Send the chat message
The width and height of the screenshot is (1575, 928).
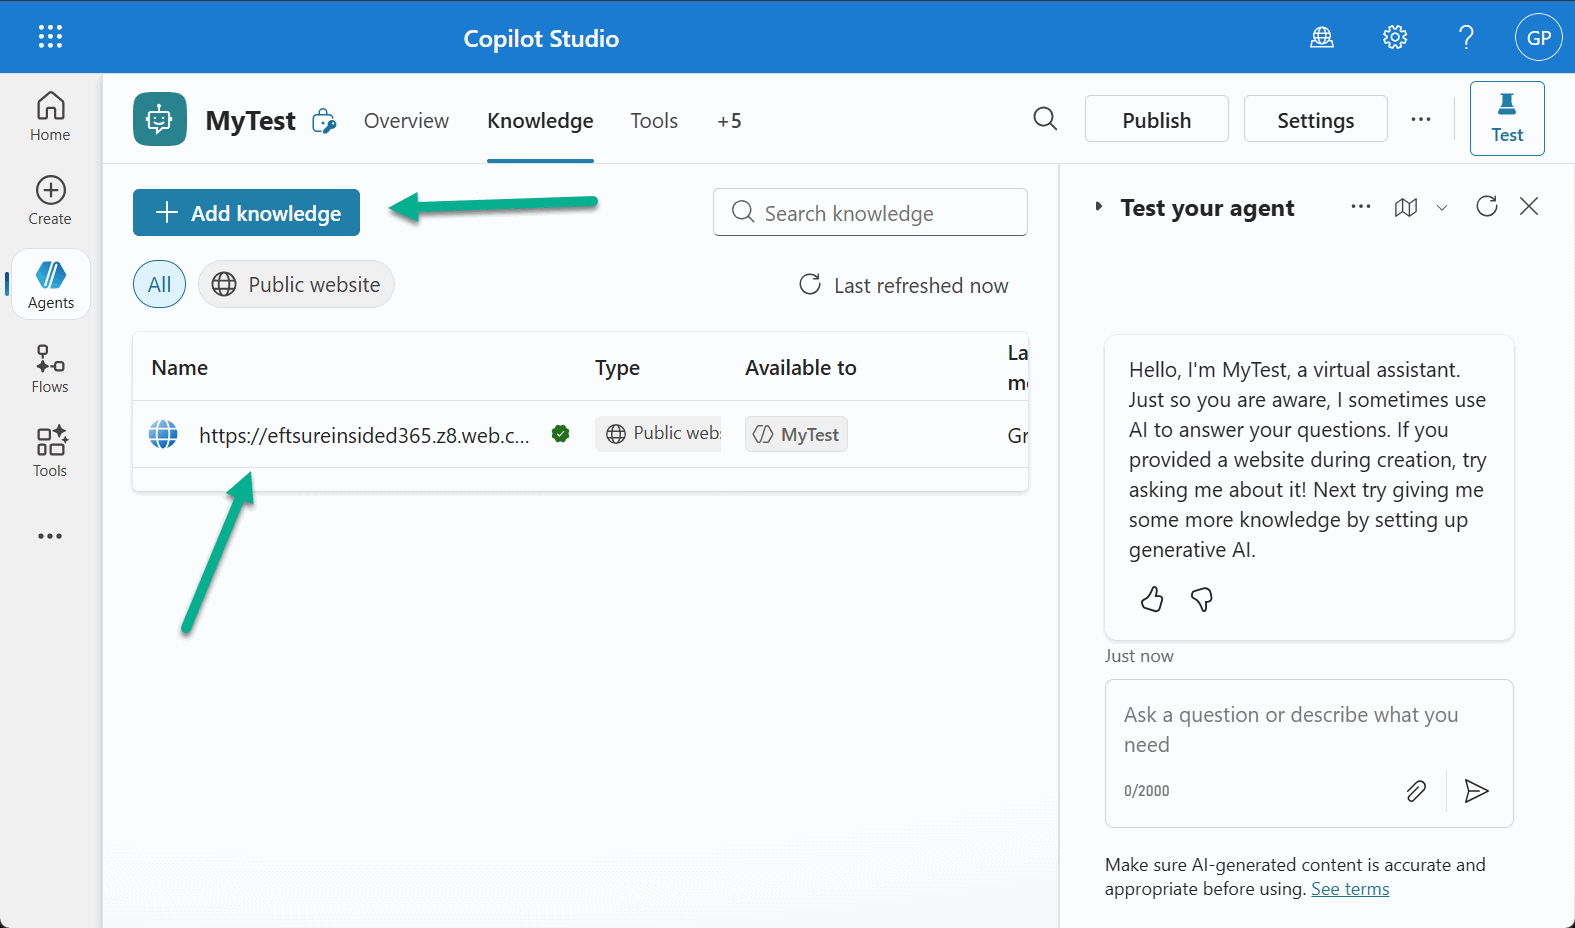(1476, 791)
